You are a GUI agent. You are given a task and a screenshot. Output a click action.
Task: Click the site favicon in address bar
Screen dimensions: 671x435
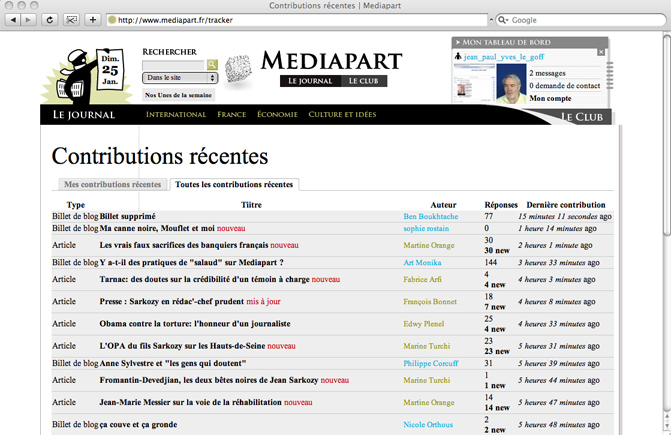coord(112,20)
